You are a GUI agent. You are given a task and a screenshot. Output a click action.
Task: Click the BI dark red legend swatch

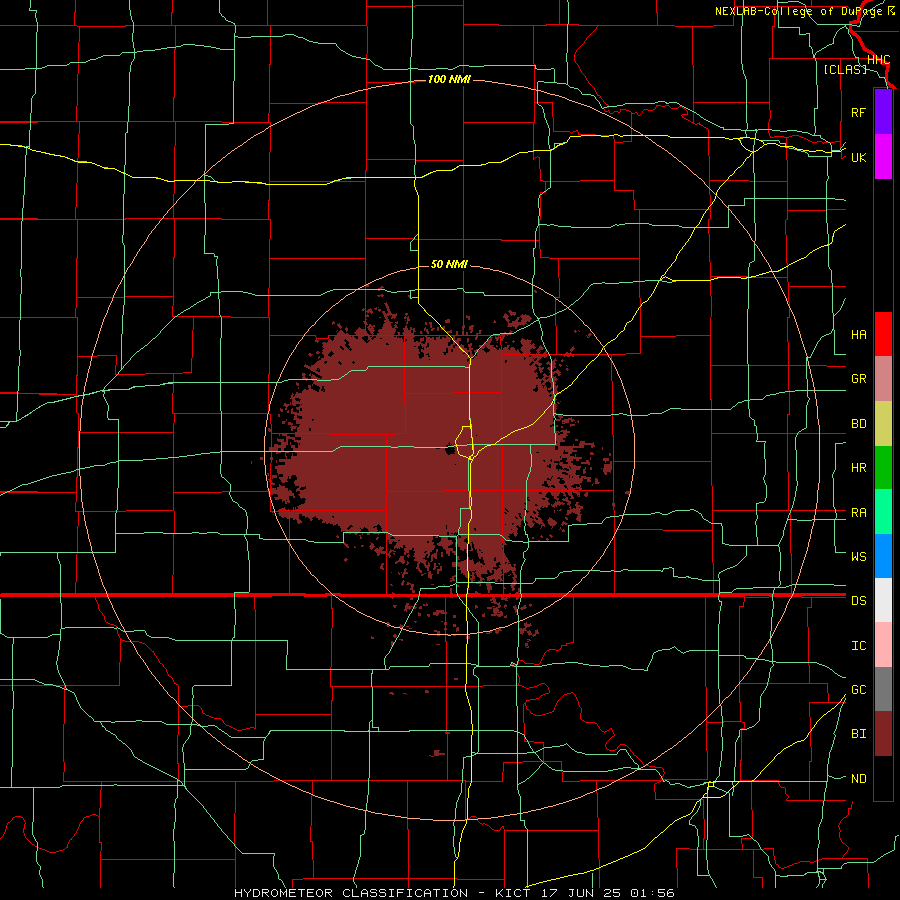tap(883, 734)
